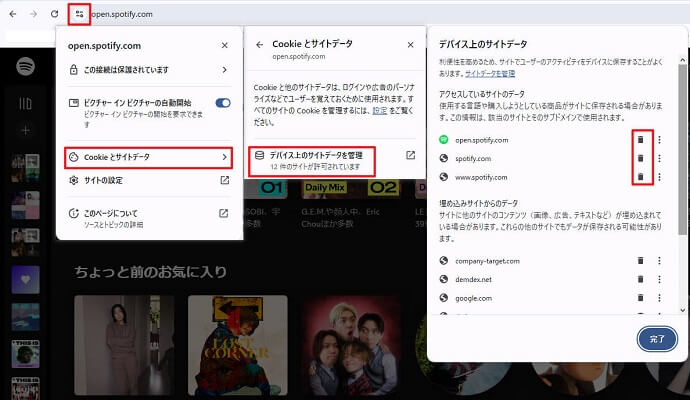
Task: Click the site data dialog scrollbar
Action: [683, 150]
